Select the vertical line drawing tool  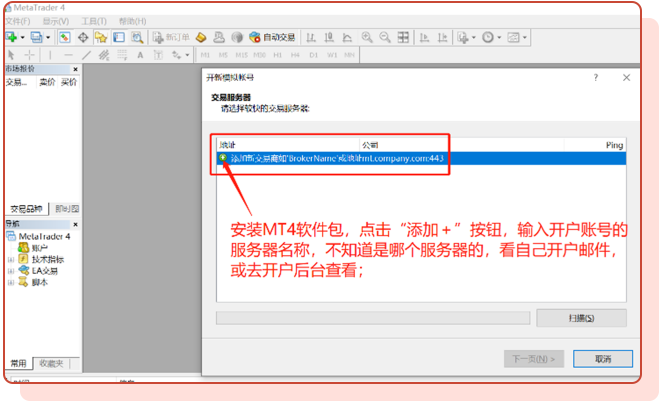tap(50, 55)
